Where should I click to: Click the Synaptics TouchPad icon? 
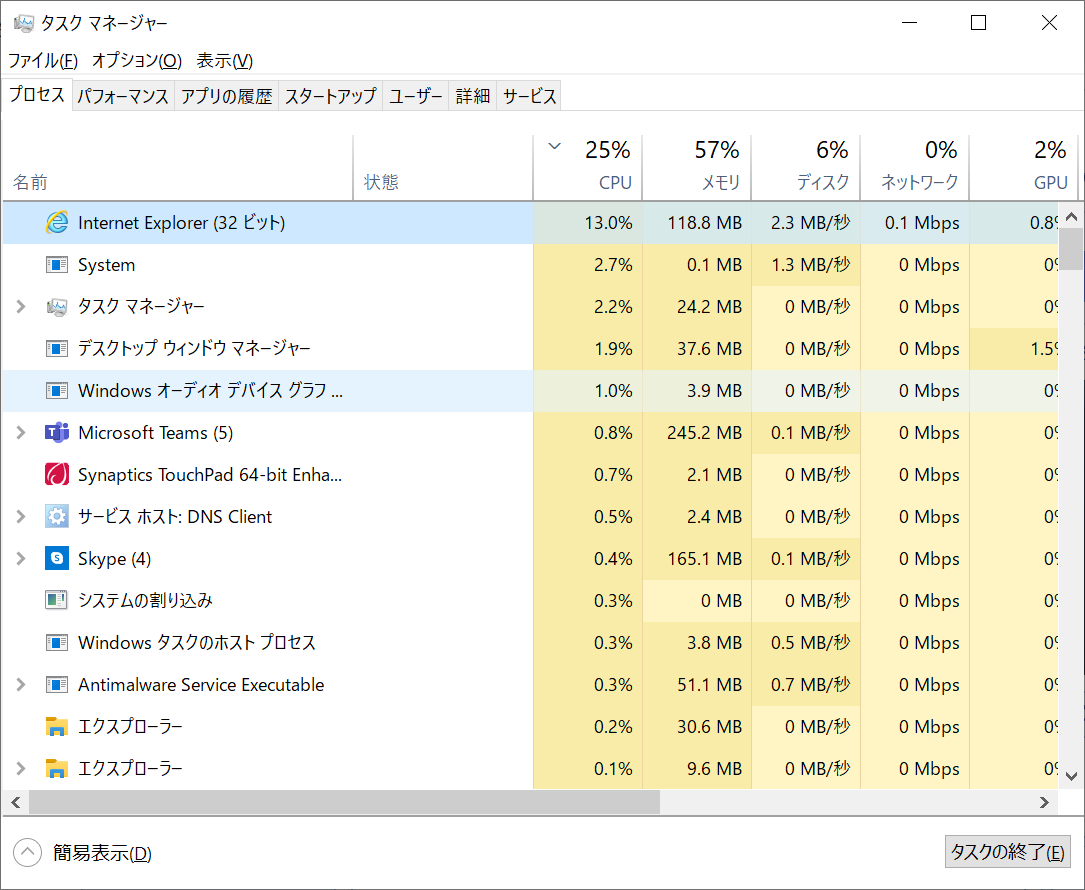tap(57, 475)
